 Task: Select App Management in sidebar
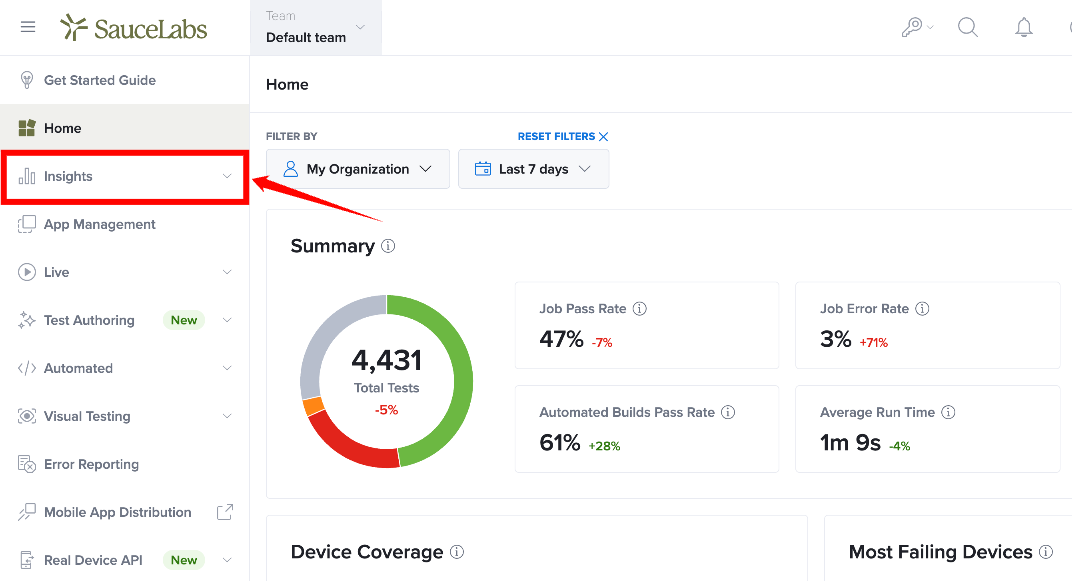pyautogui.click(x=124, y=224)
